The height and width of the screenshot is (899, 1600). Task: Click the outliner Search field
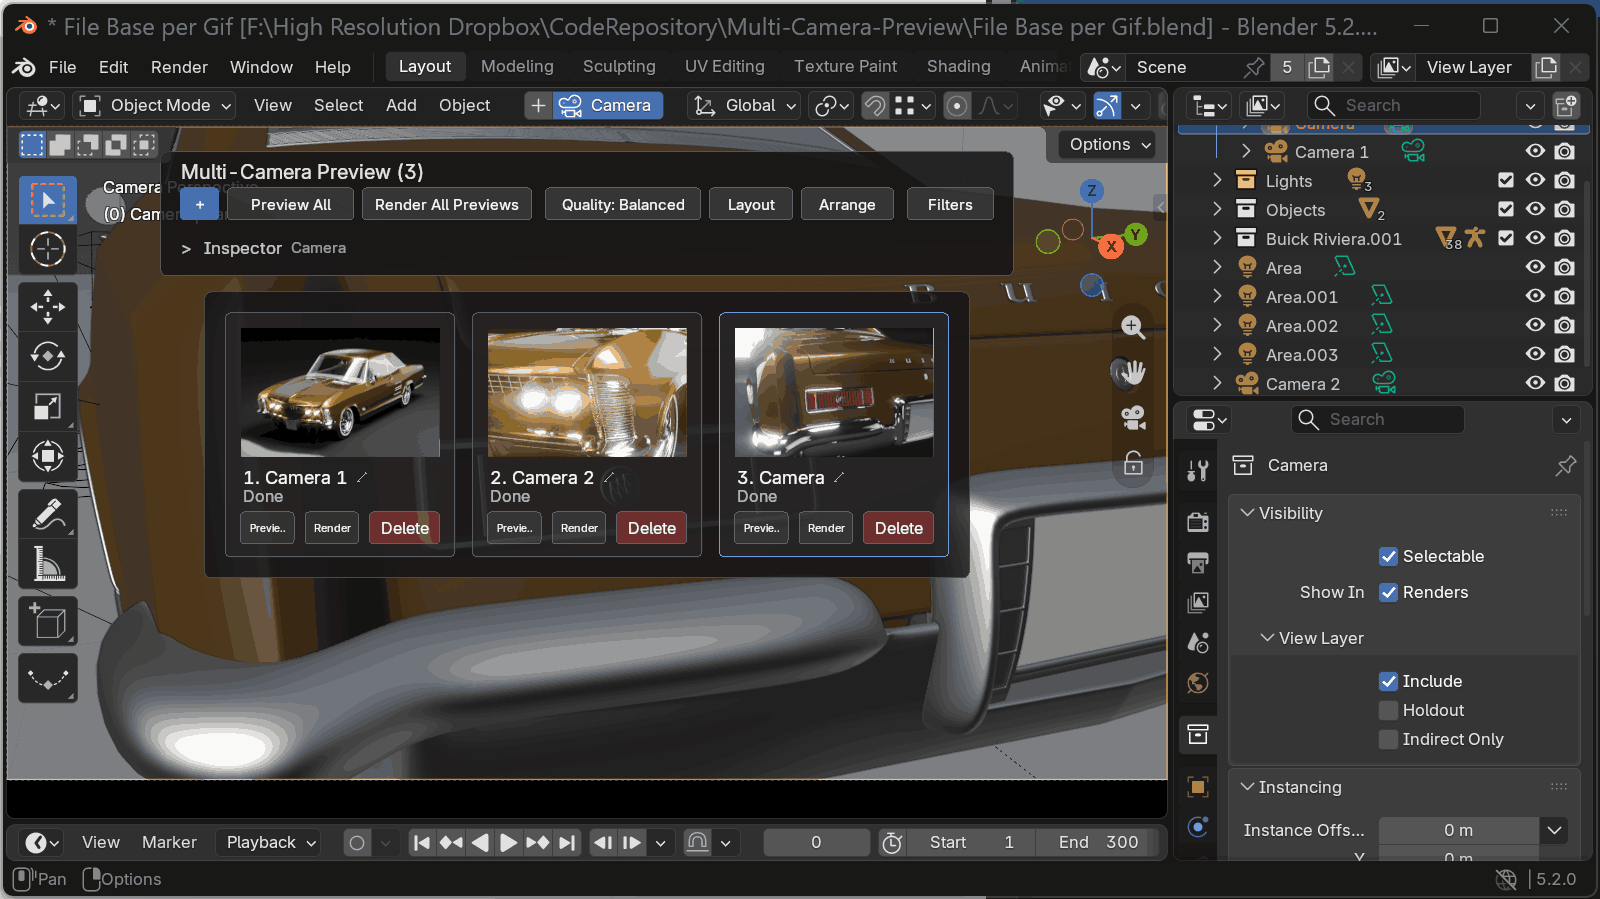[x=1393, y=105]
